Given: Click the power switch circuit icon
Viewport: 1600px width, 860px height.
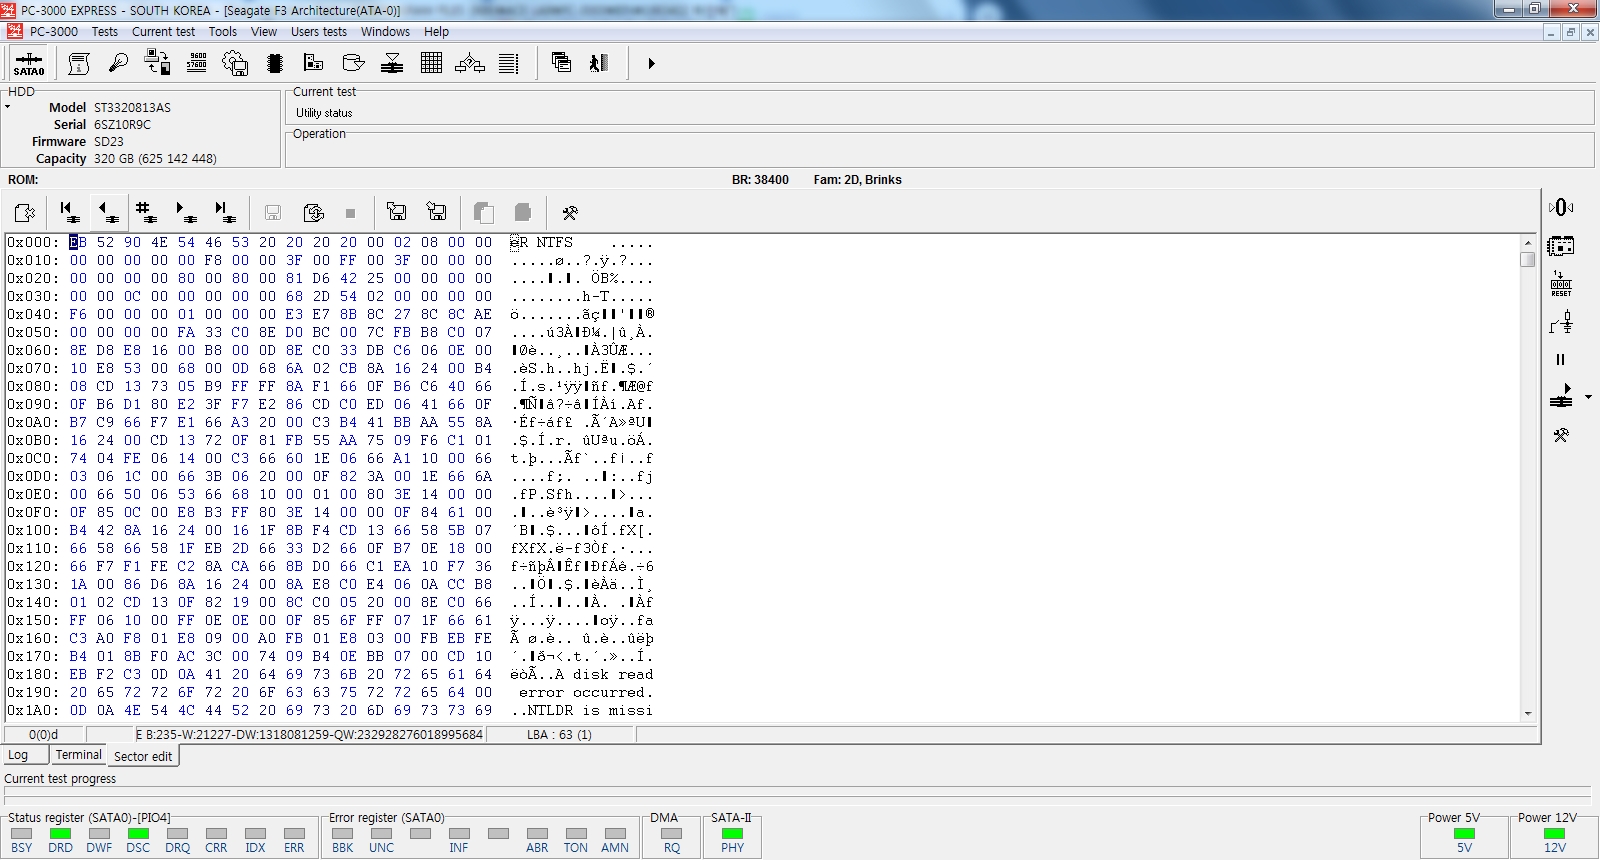Looking at the screenshot, I should click(1561, 322).
